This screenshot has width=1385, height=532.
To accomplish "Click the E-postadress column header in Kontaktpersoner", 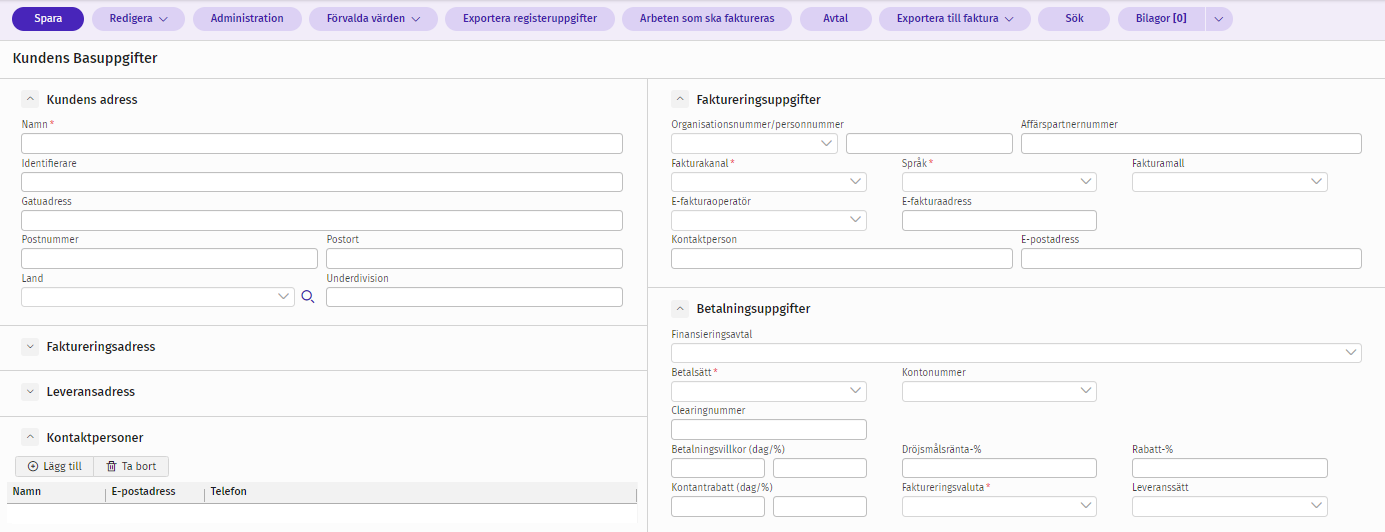I will point(155,492).
